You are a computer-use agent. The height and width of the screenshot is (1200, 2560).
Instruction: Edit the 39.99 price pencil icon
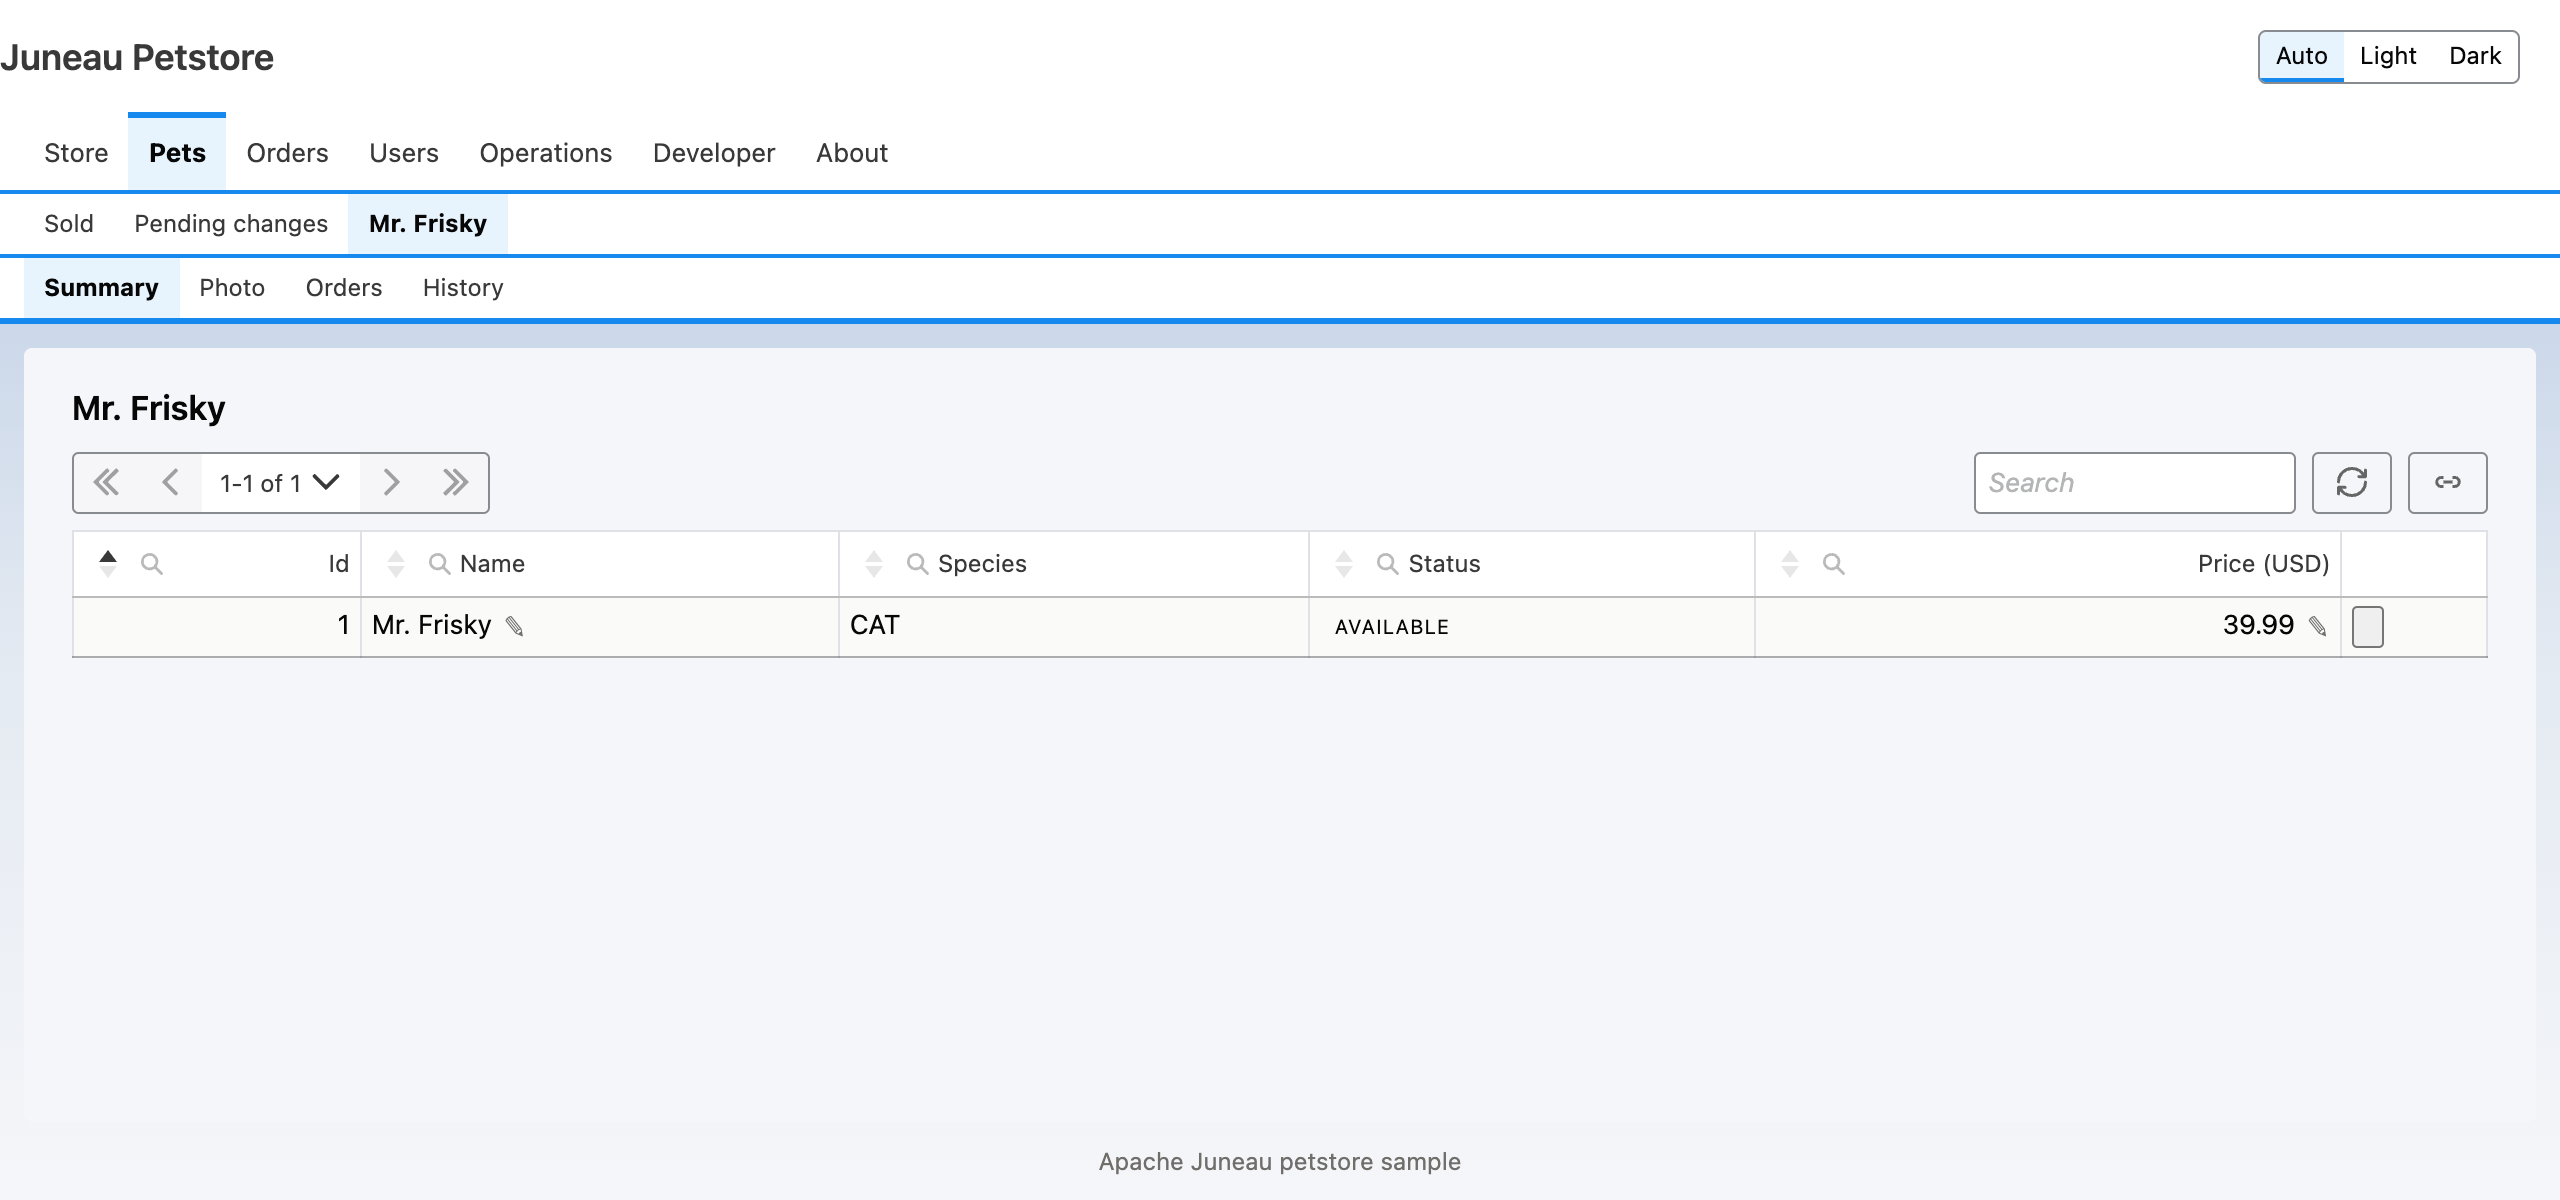(2317, 626)
